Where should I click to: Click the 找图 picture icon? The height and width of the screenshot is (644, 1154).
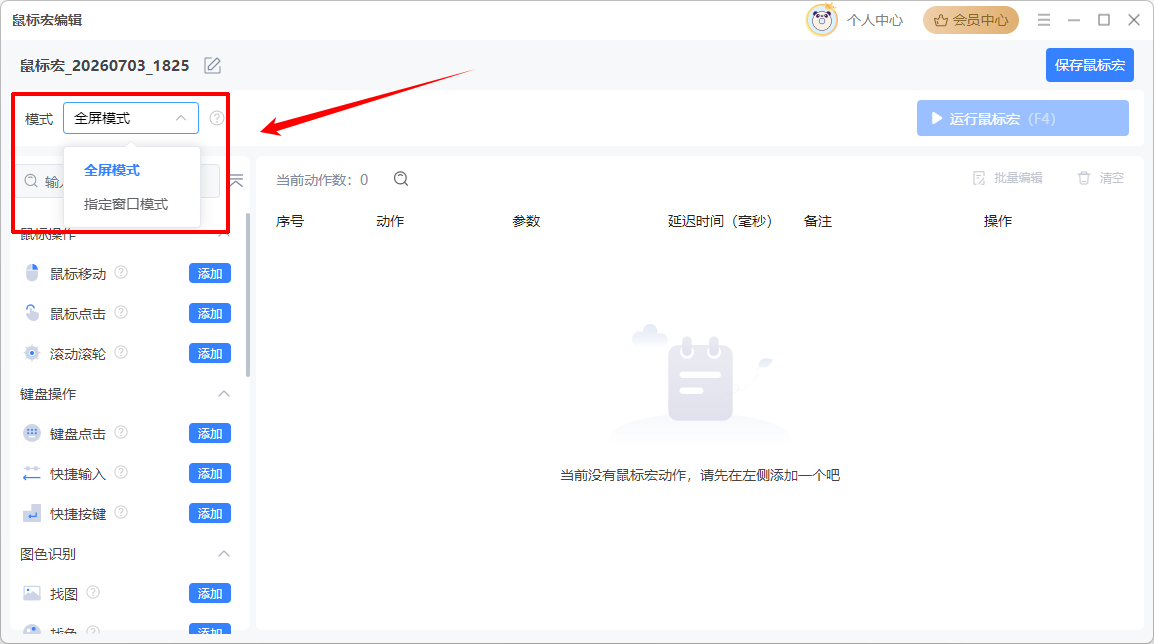coord(32,593)
